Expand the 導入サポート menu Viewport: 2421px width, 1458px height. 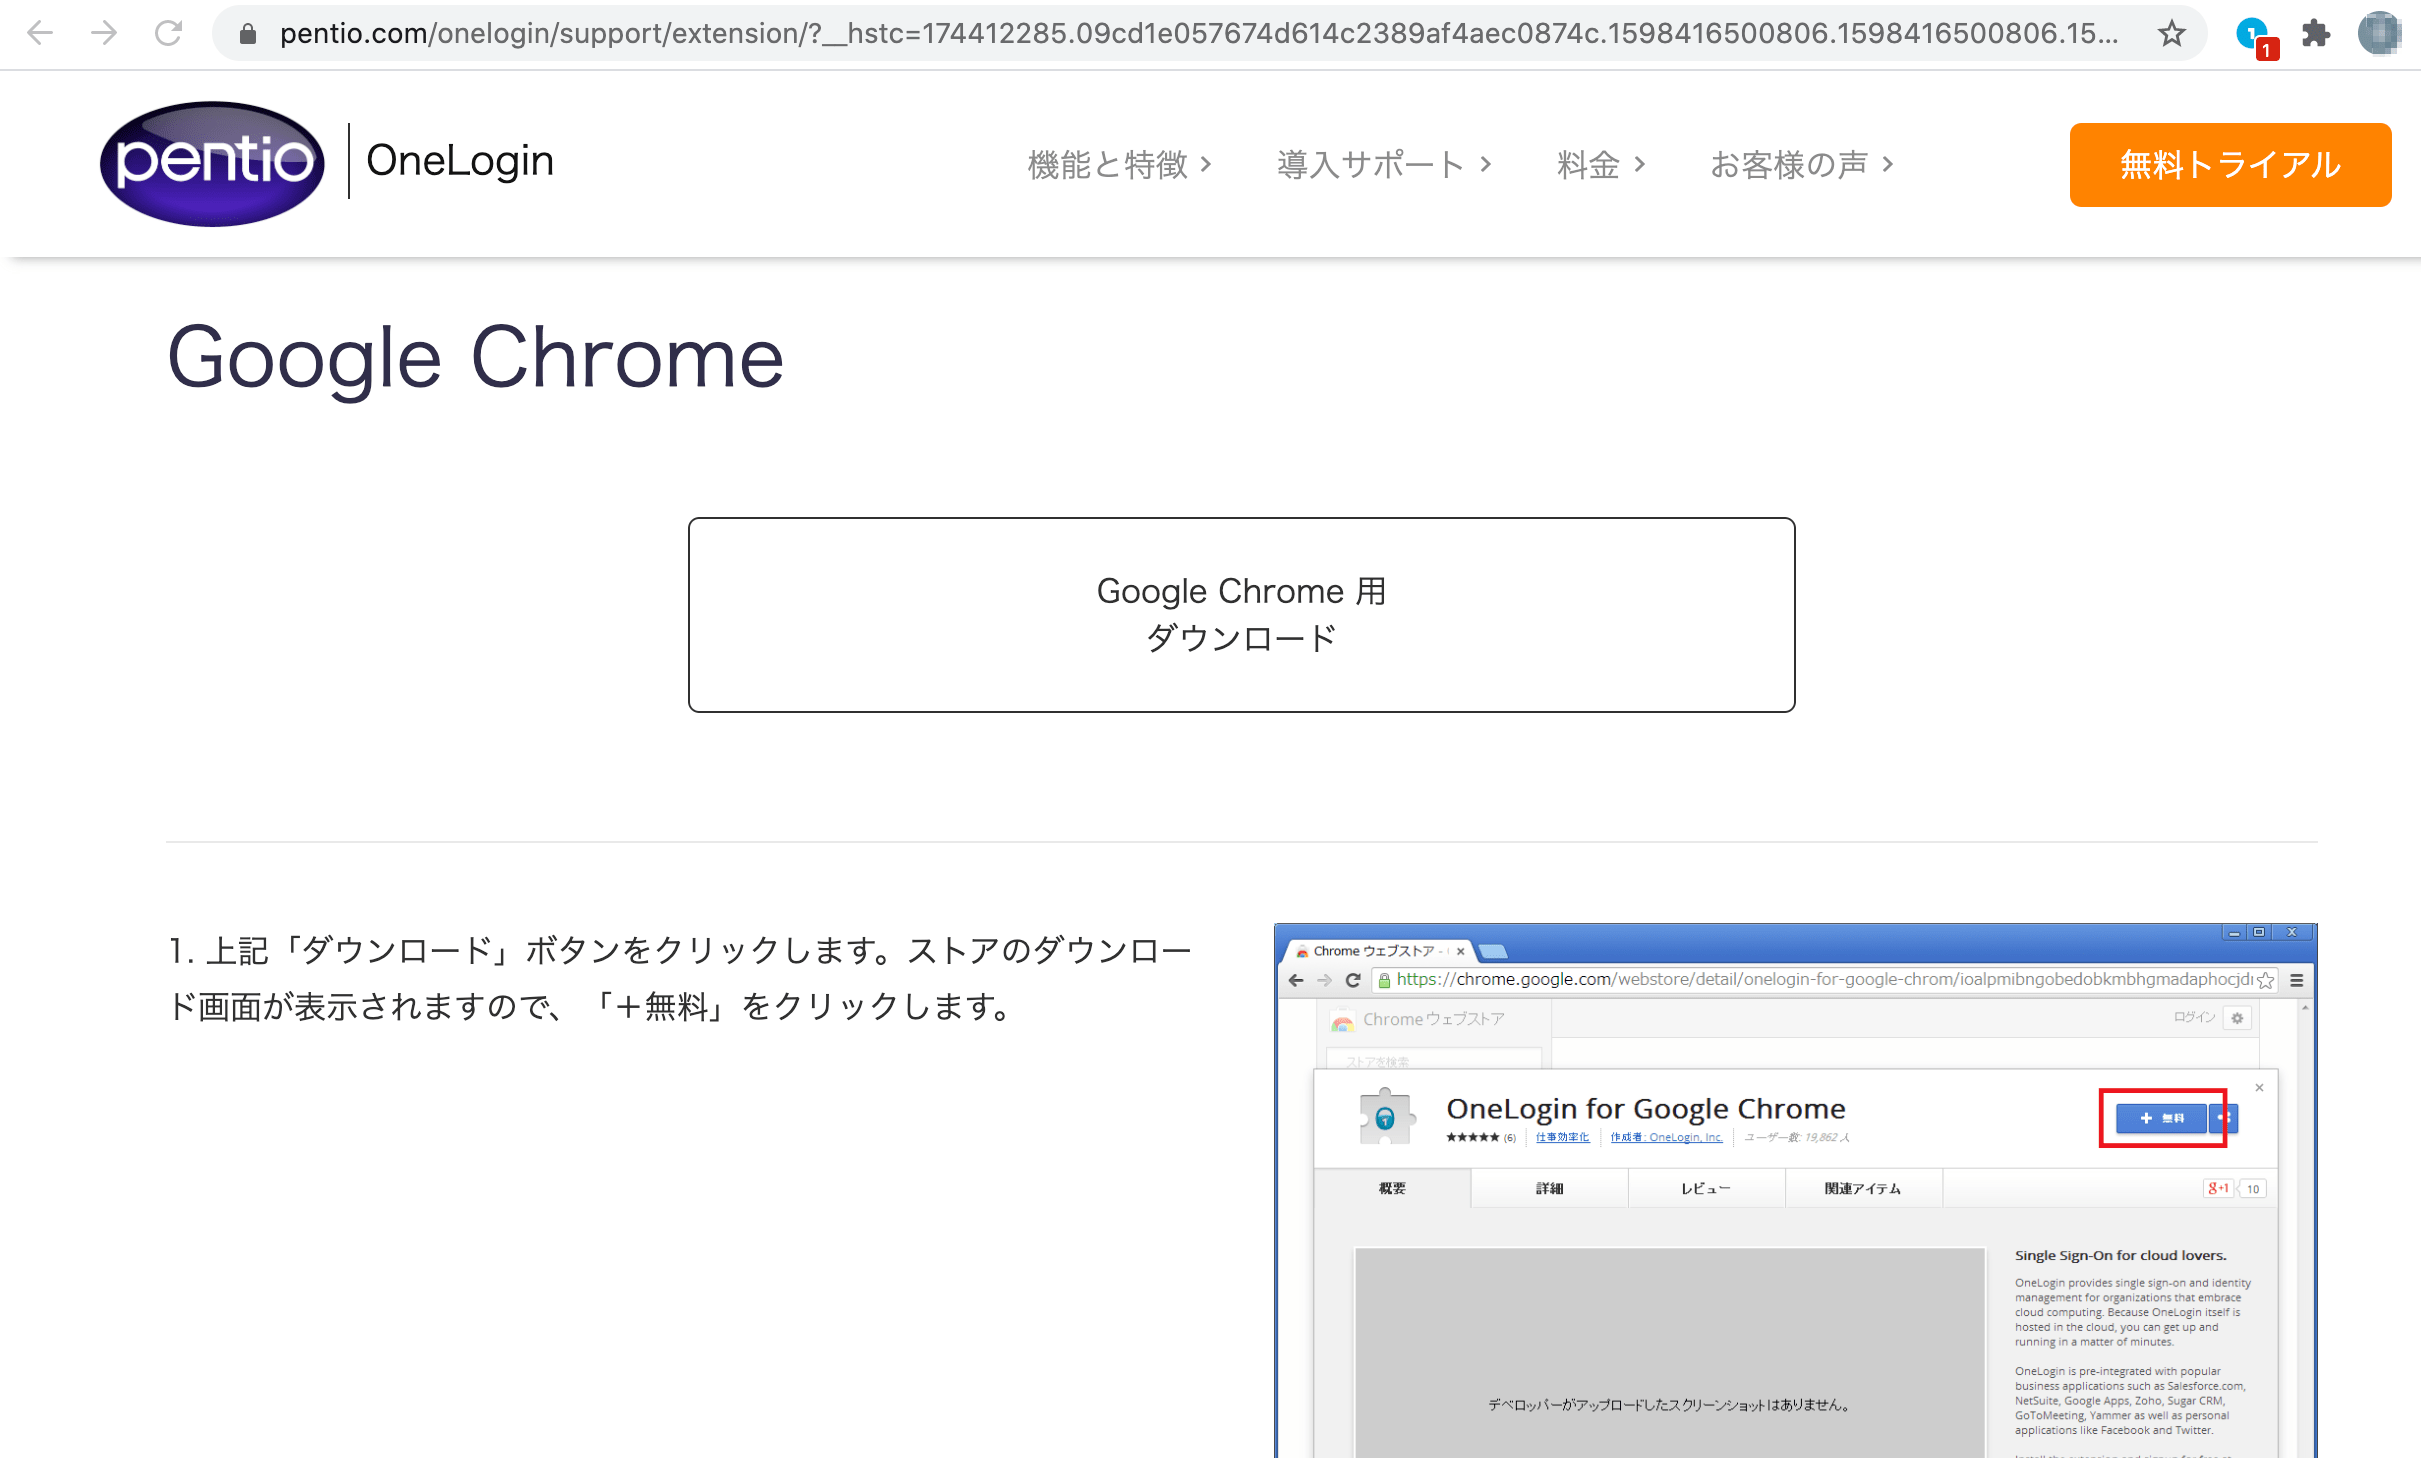pyautogui.click(x=1385, y=164)
